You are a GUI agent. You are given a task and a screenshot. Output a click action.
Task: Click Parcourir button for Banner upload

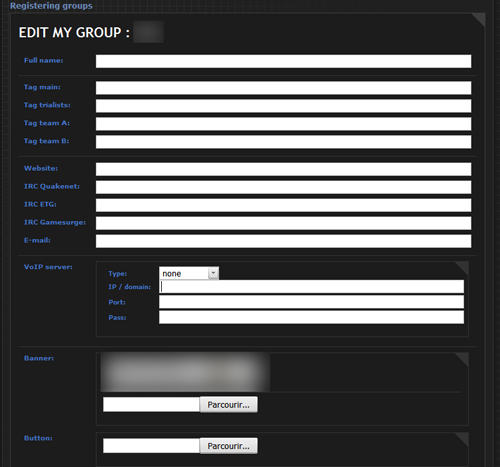click(x=229, y=405)
